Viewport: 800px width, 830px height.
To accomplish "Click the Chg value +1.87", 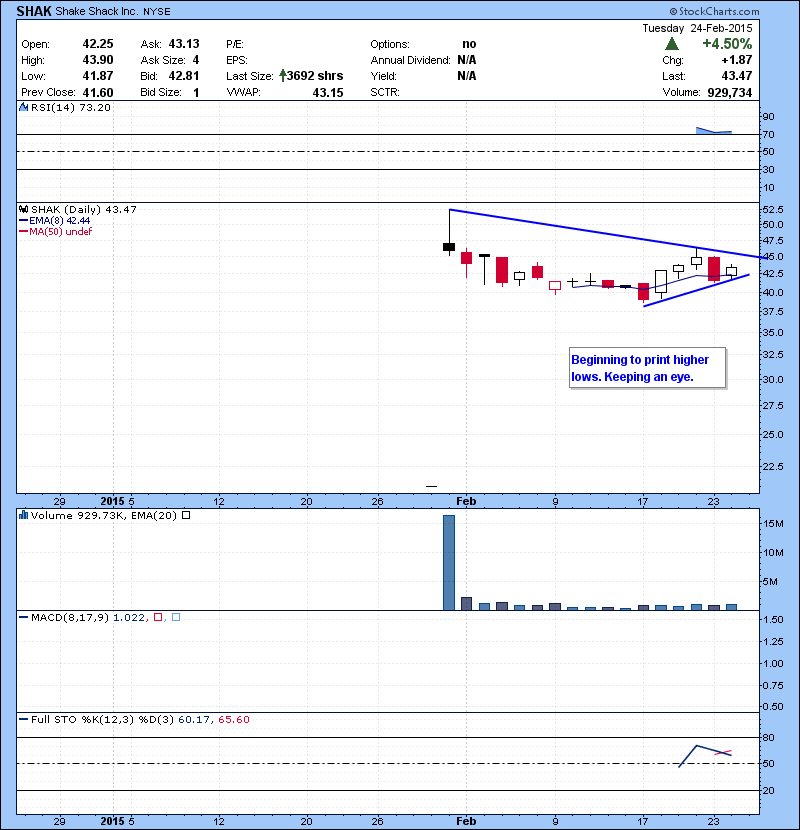I will pos(737,60).
